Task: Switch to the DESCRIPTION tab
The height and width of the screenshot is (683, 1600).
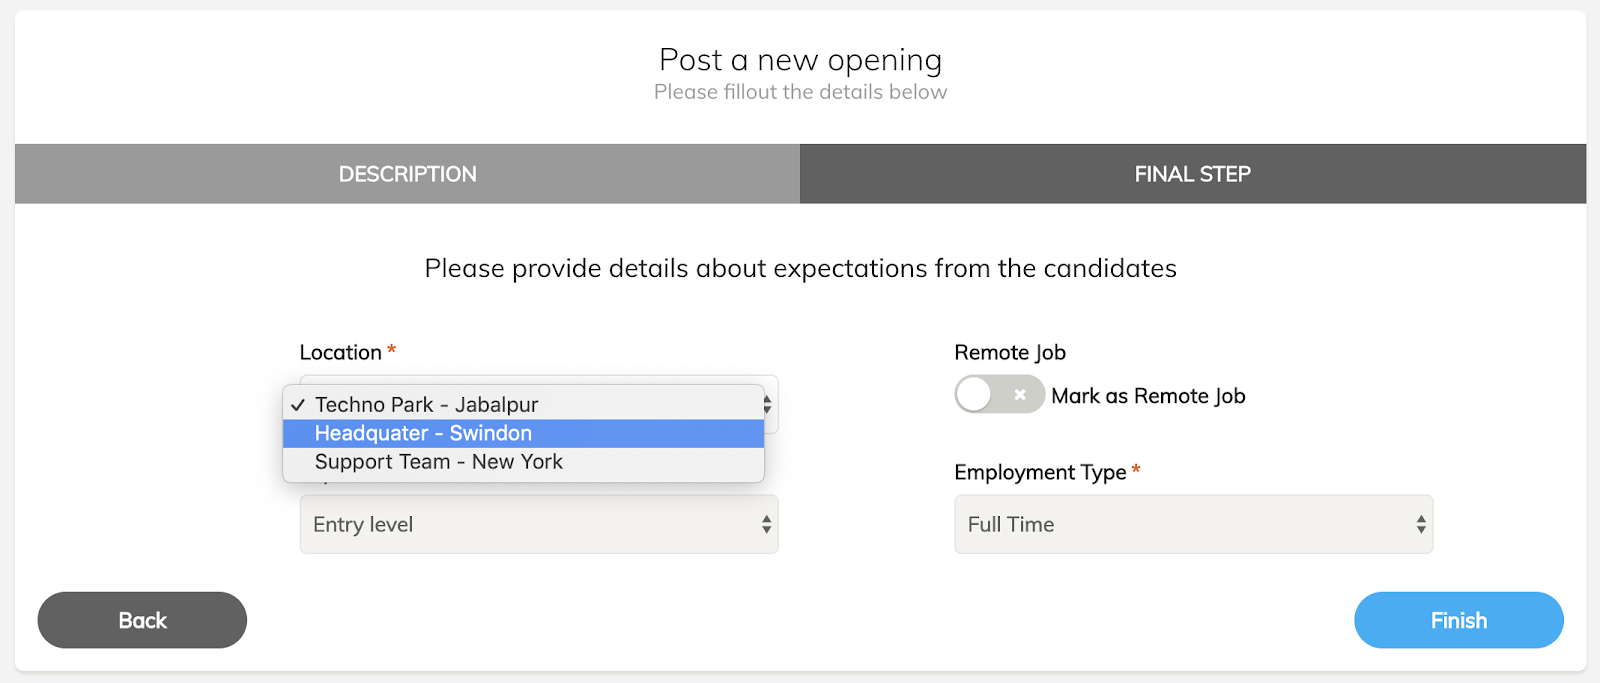Action: tap(407, 174)
